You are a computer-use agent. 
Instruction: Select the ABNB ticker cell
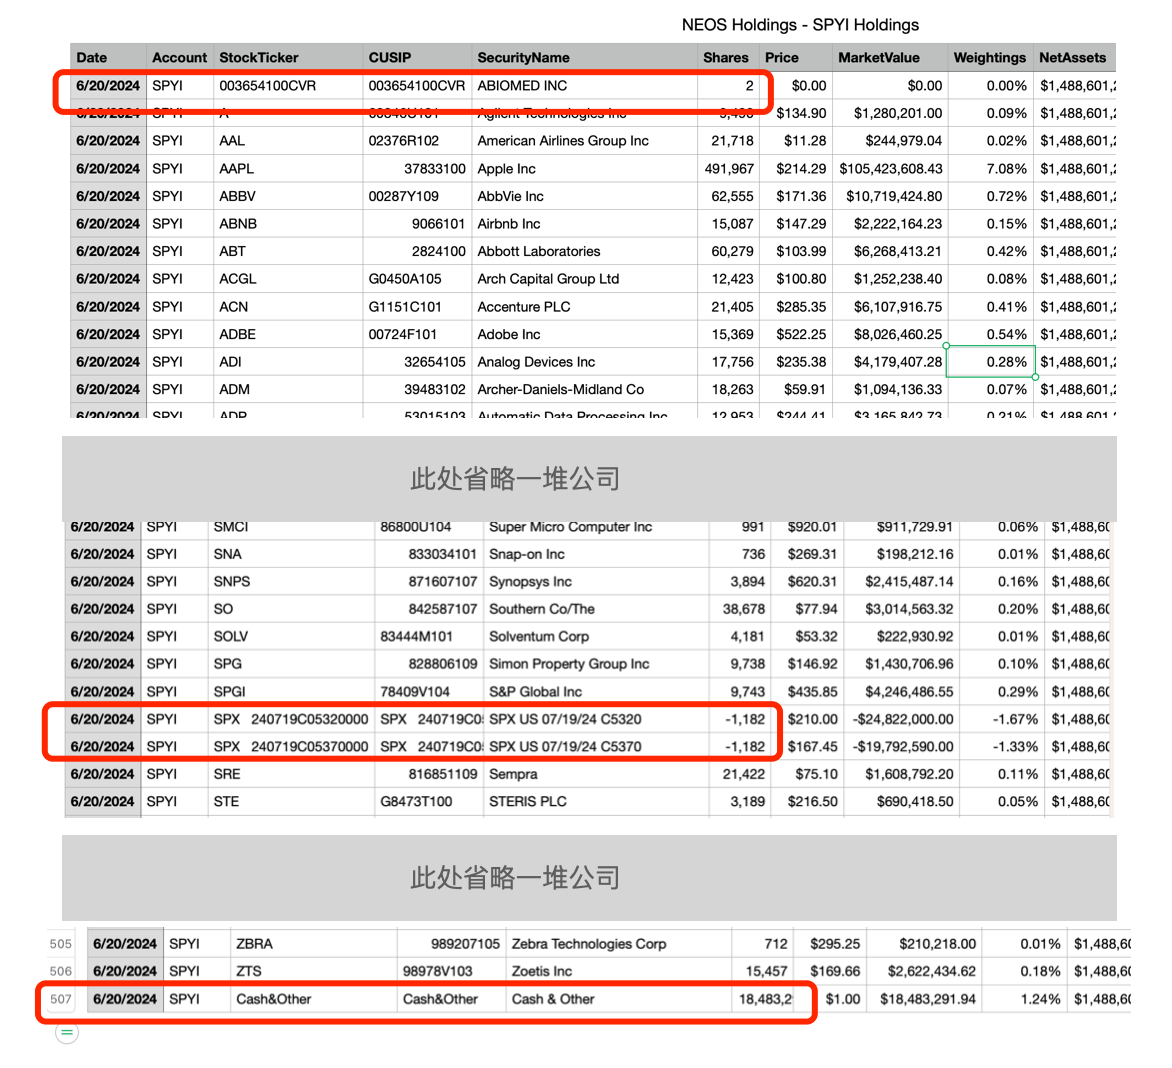click(x=288, y=224)
